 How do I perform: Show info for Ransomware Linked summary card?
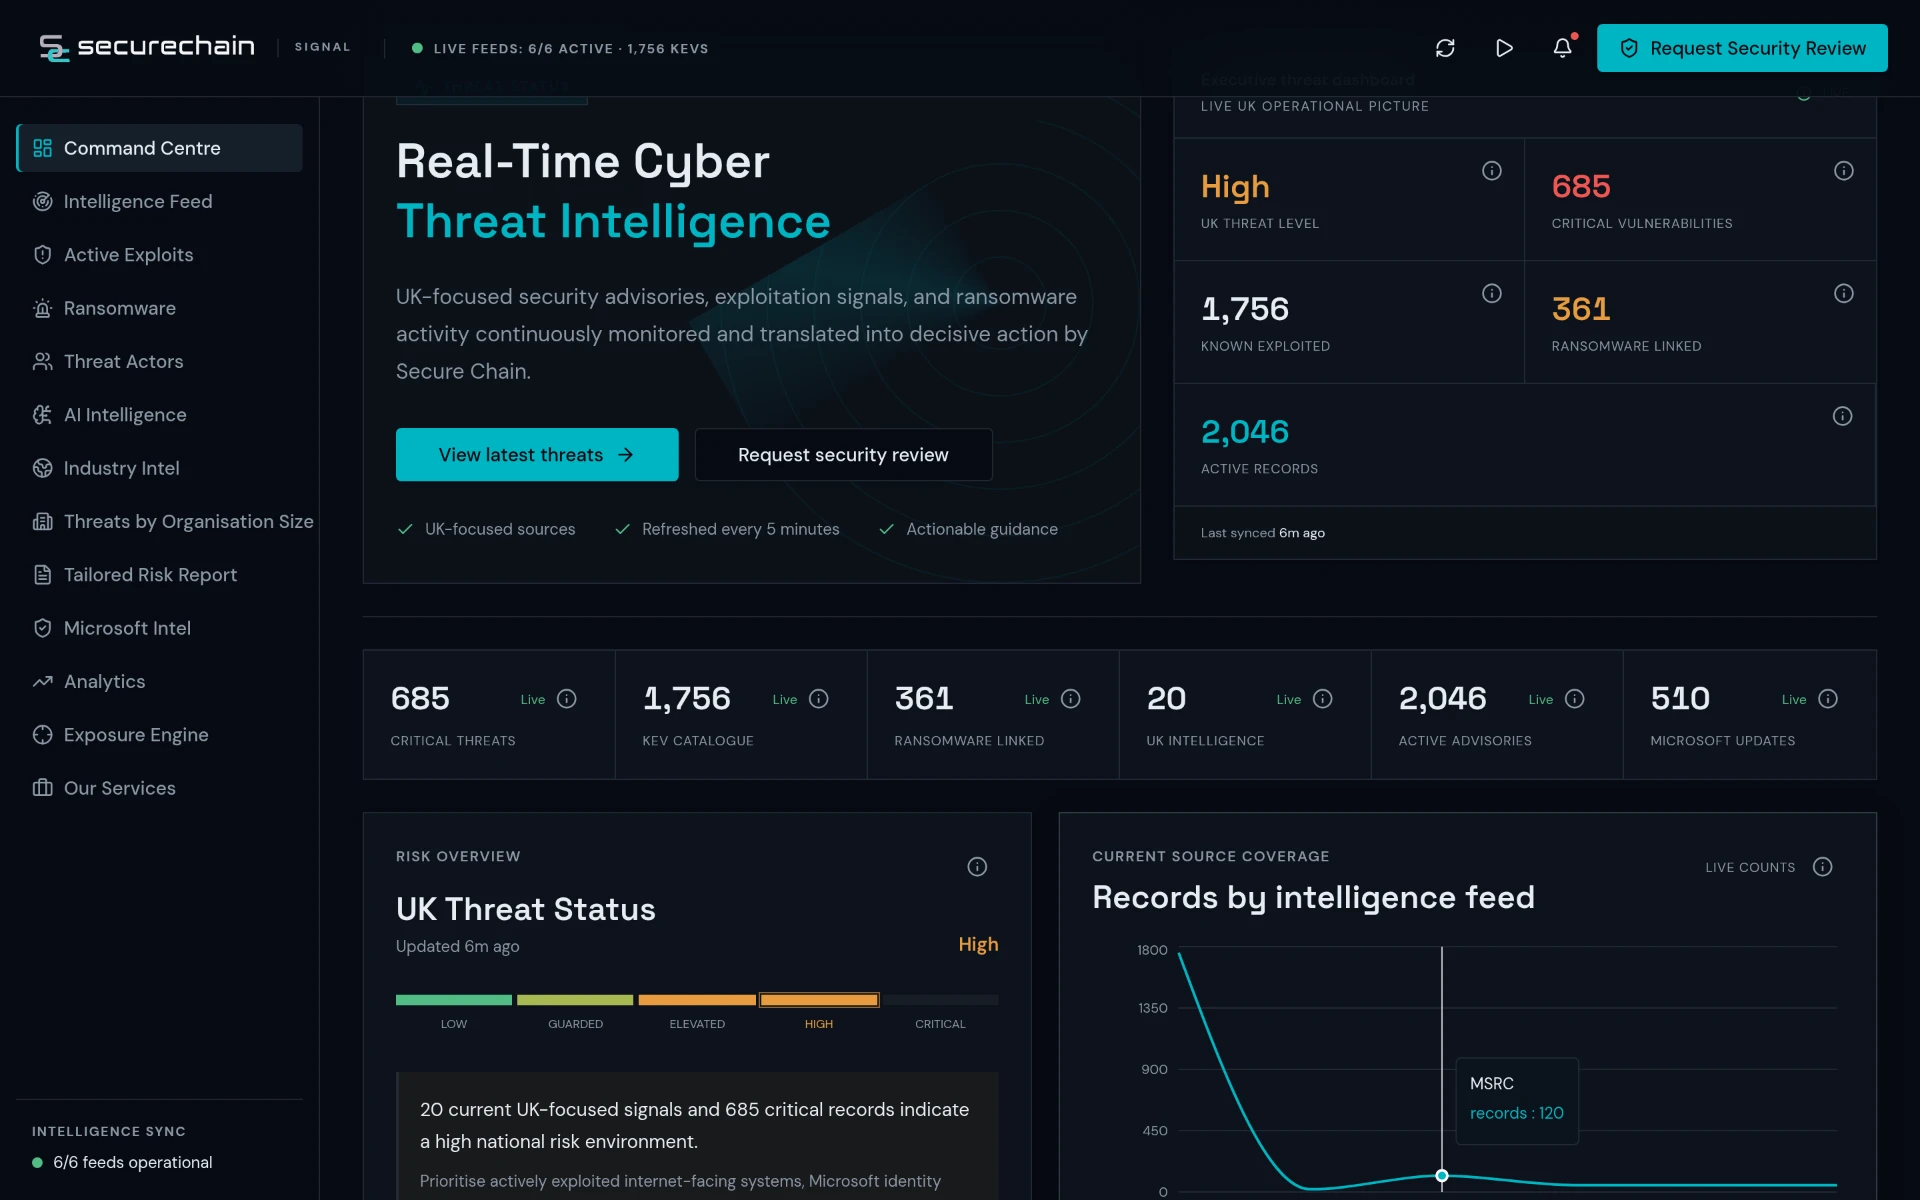tap(1844, 293)
